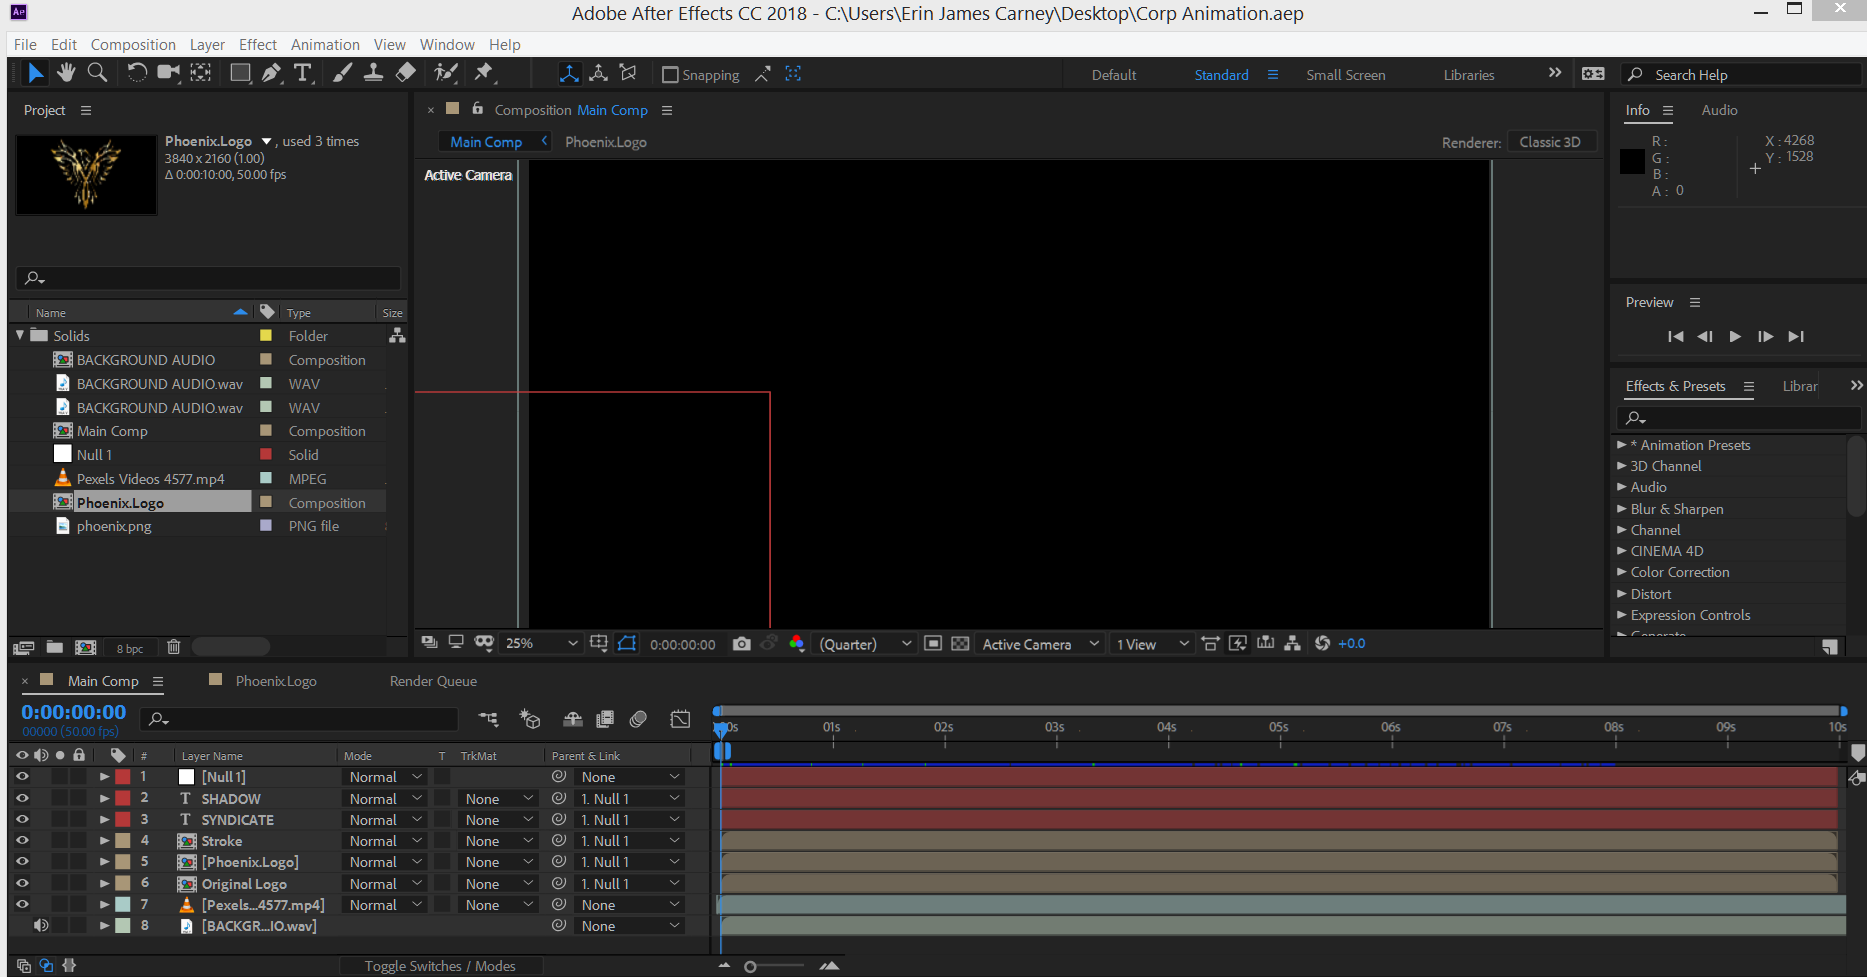The height and width of the screenshot is (977, 1867).
Task: Enable motion blur switch in timeline
Action: coord(639,719)
